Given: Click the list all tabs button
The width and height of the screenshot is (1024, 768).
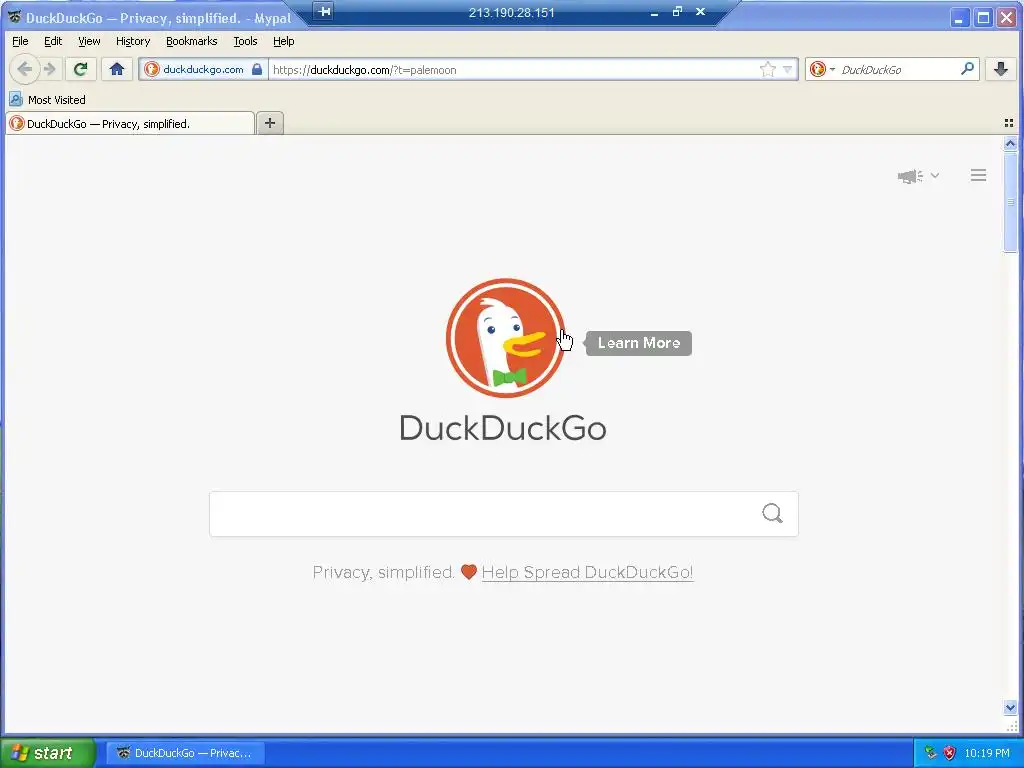Looking at the screenshot, I should [x=1008, y=123].
